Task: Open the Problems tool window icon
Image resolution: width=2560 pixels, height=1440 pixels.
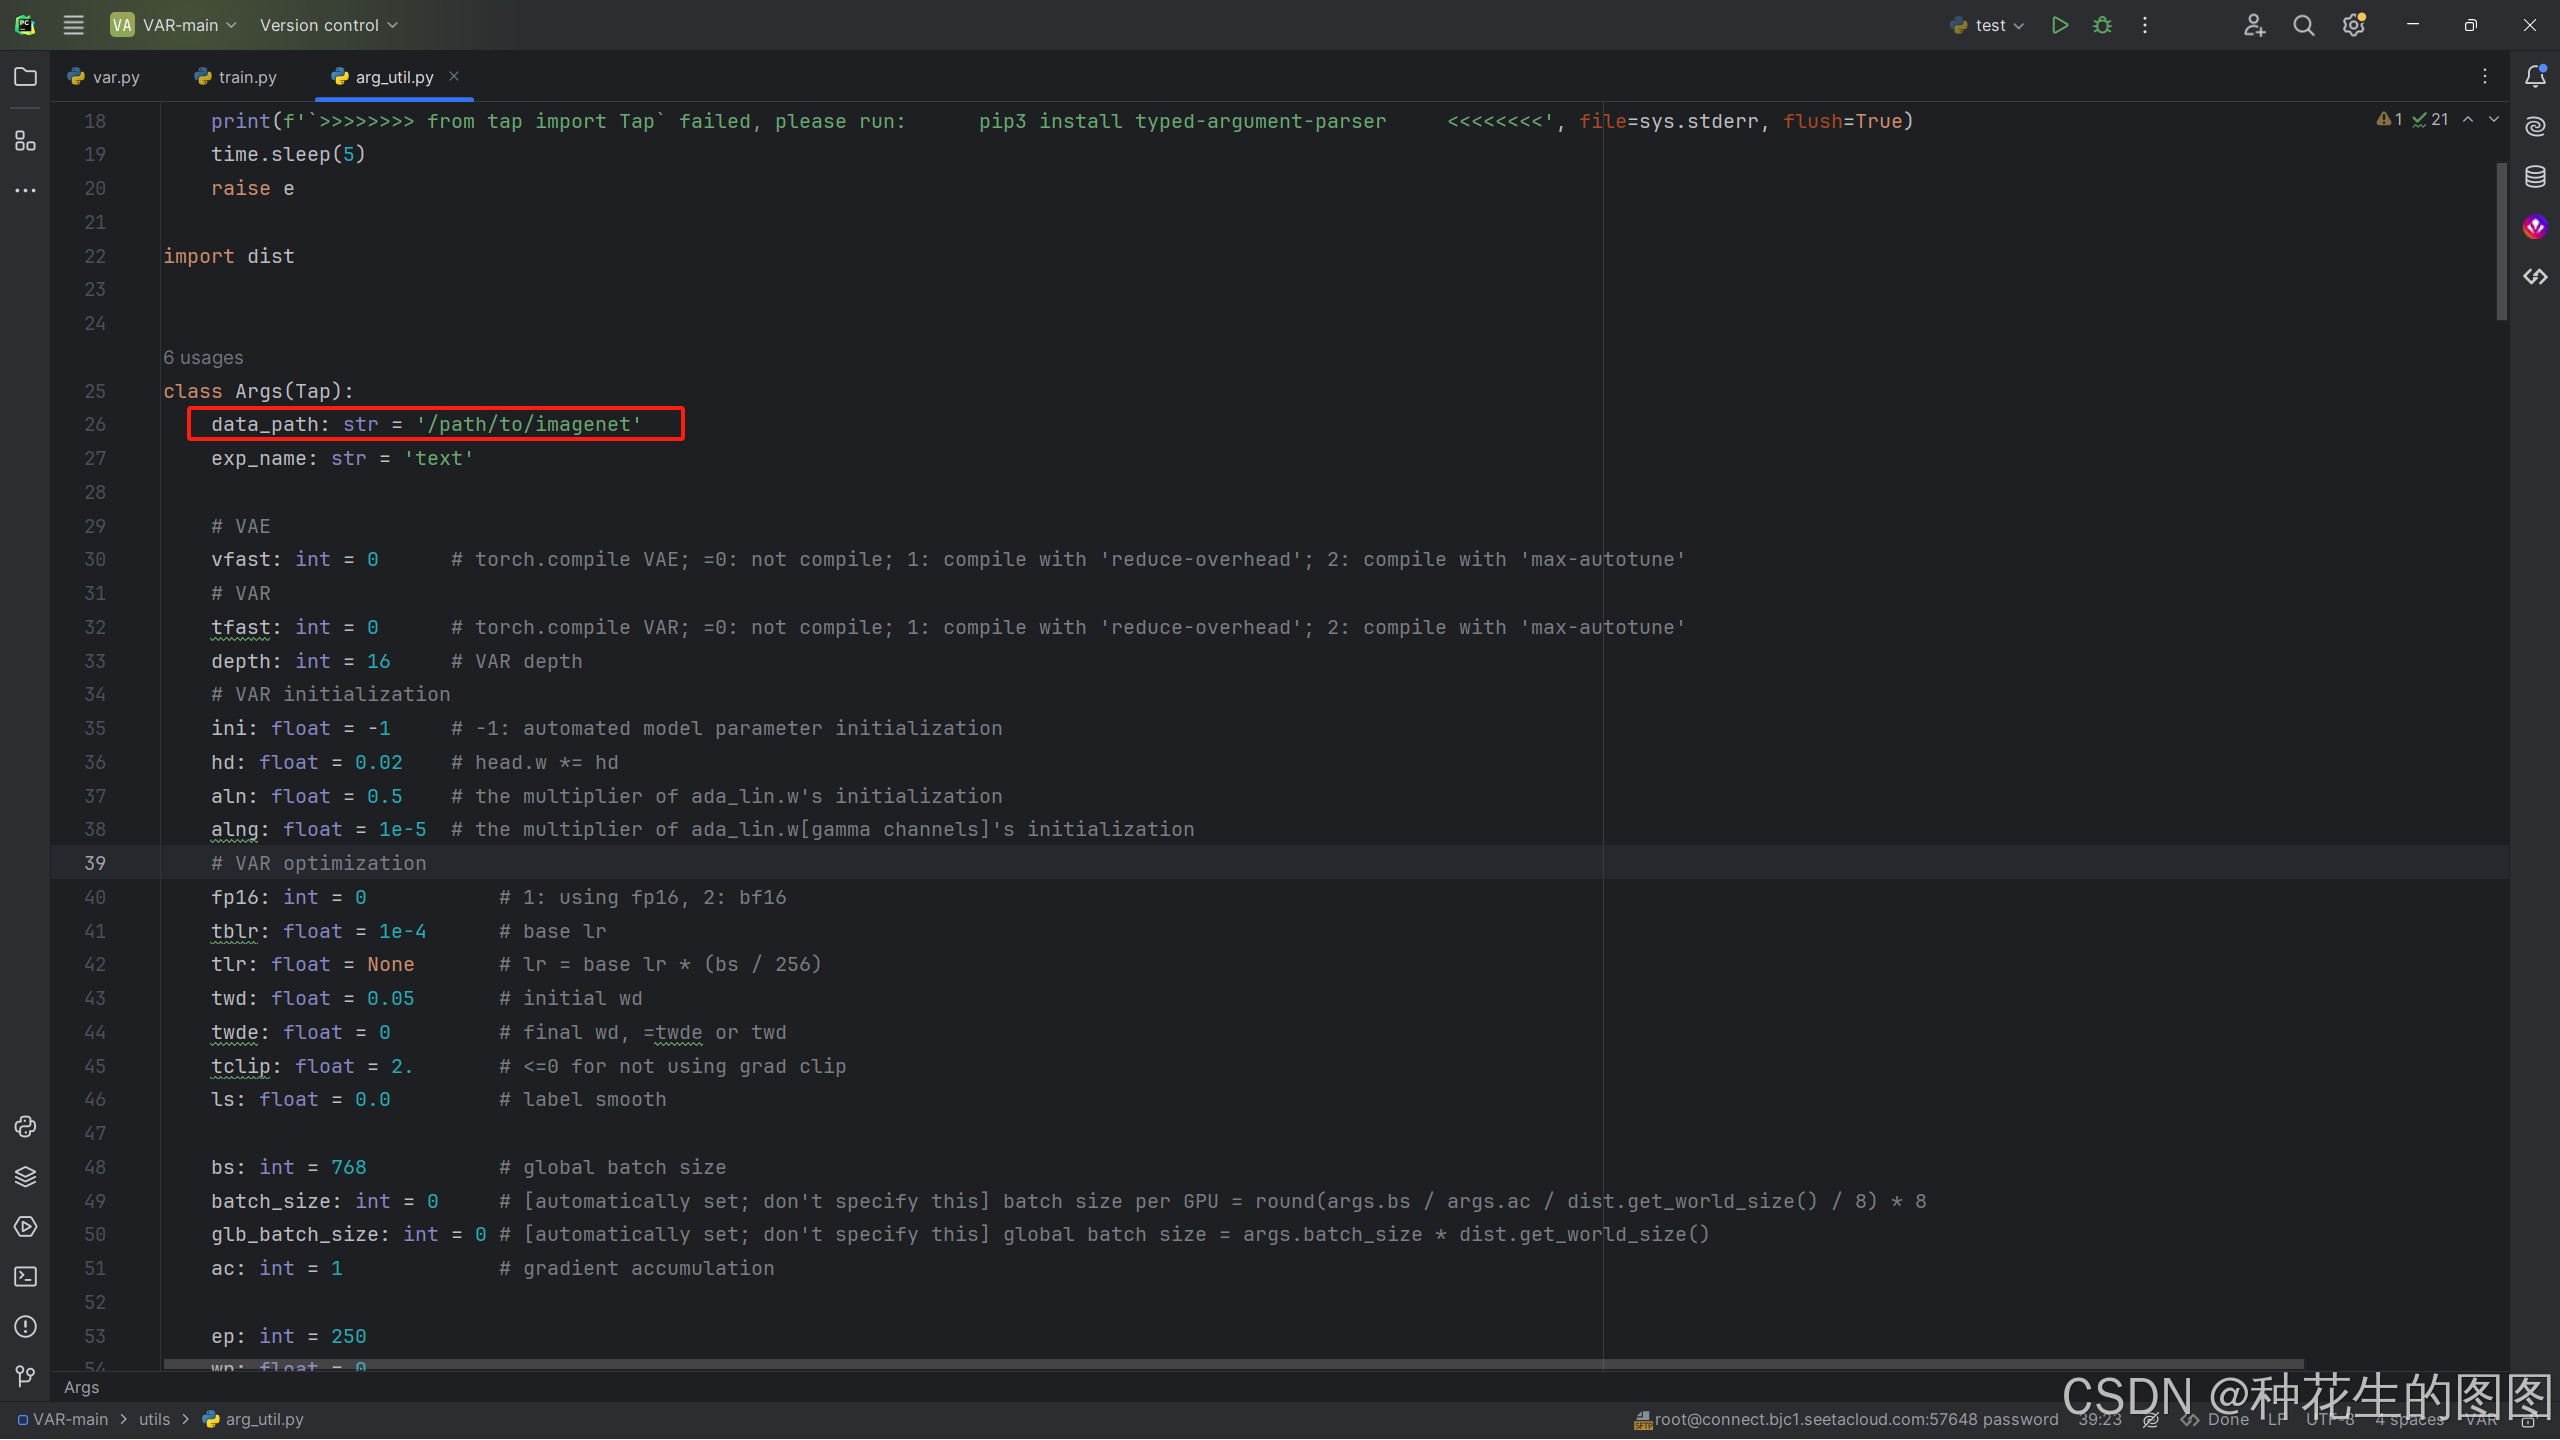Action: pyautogui.click(x=25, y=1327)
